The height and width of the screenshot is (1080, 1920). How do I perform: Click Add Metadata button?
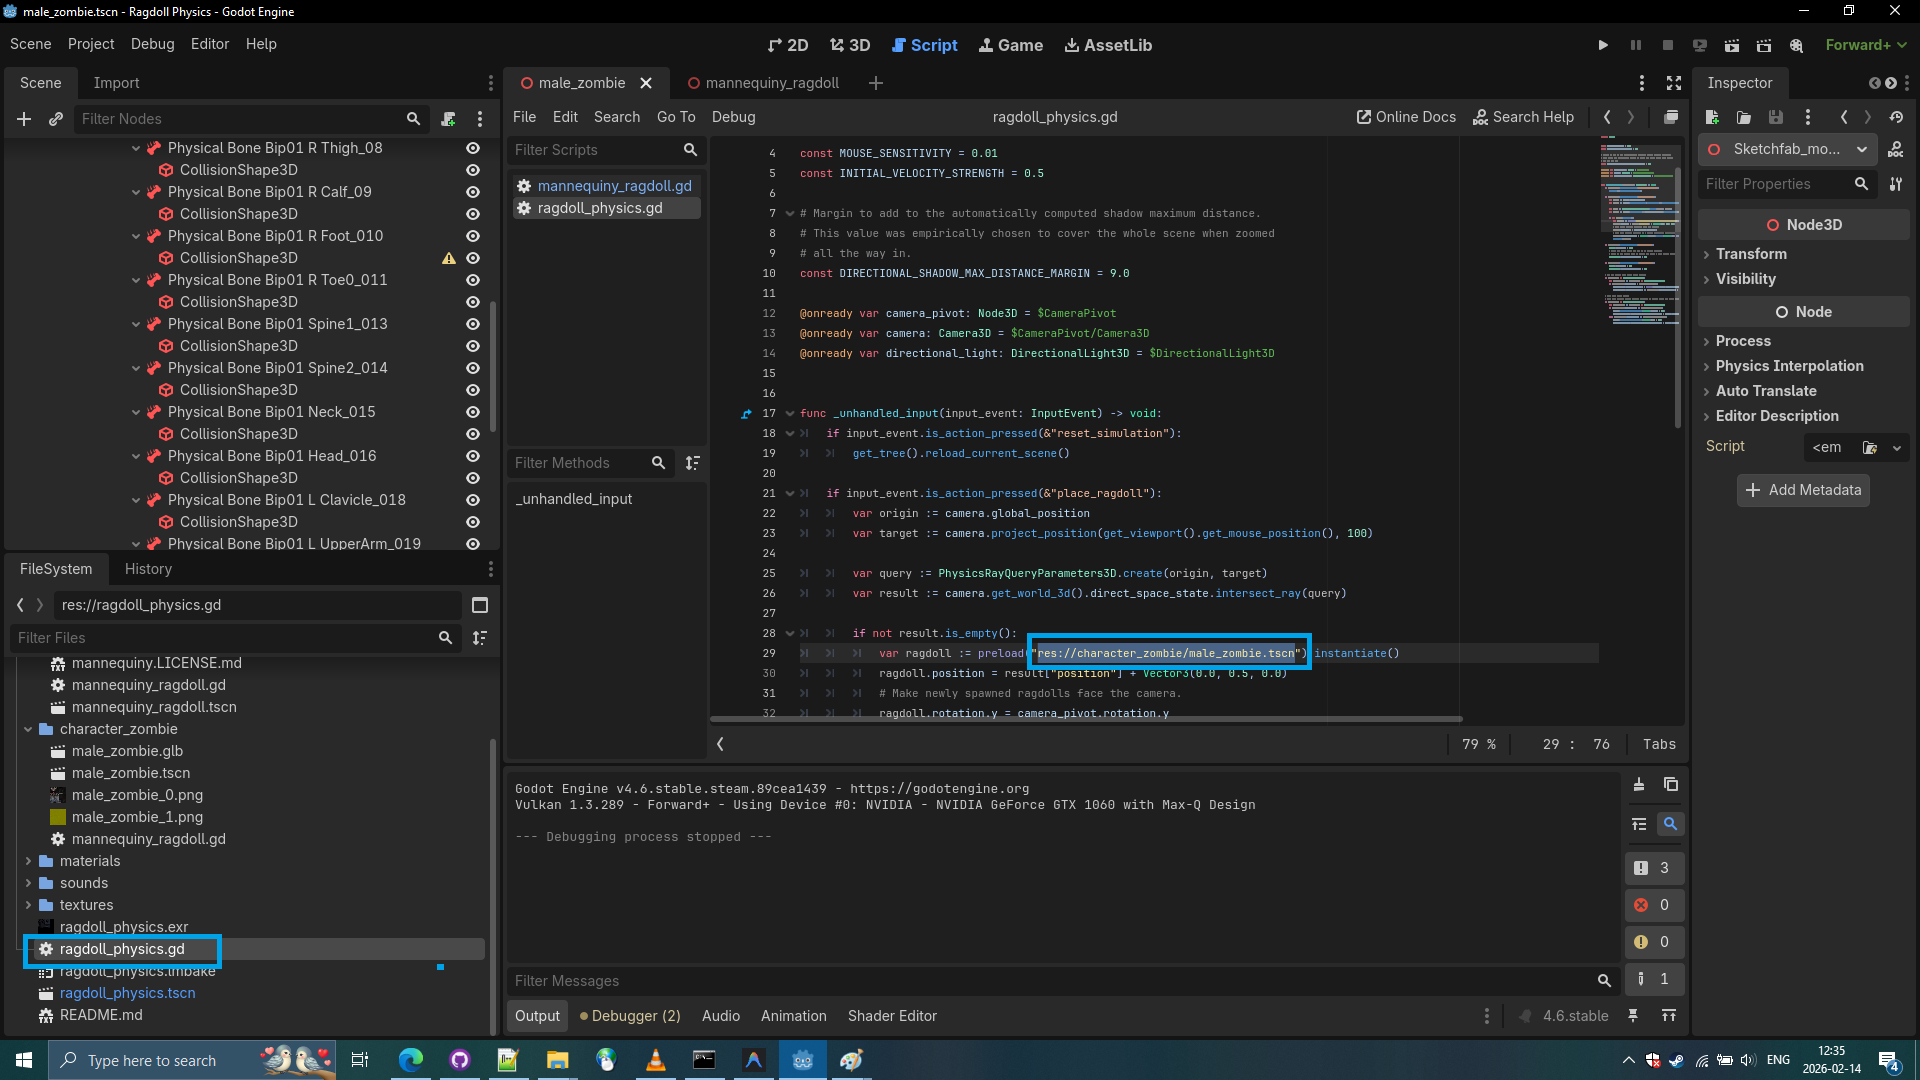[1803, 490]
